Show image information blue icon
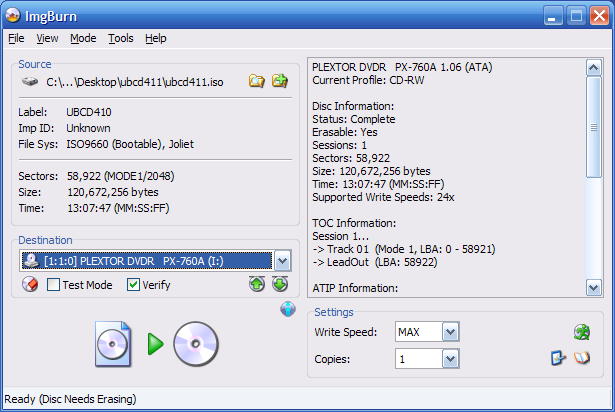This screenshot has width=615, height=412. 288,309
